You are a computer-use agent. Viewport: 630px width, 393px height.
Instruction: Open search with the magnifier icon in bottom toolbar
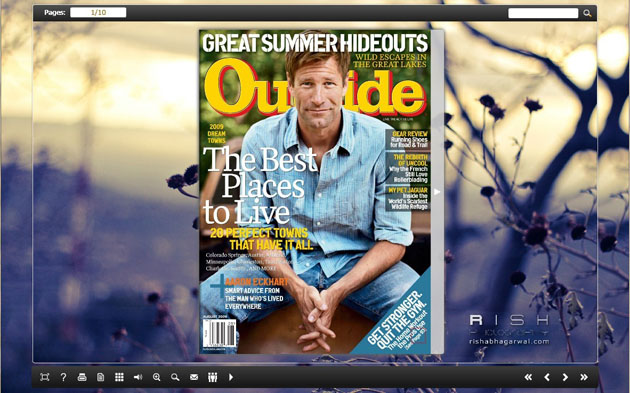(175, 377)
